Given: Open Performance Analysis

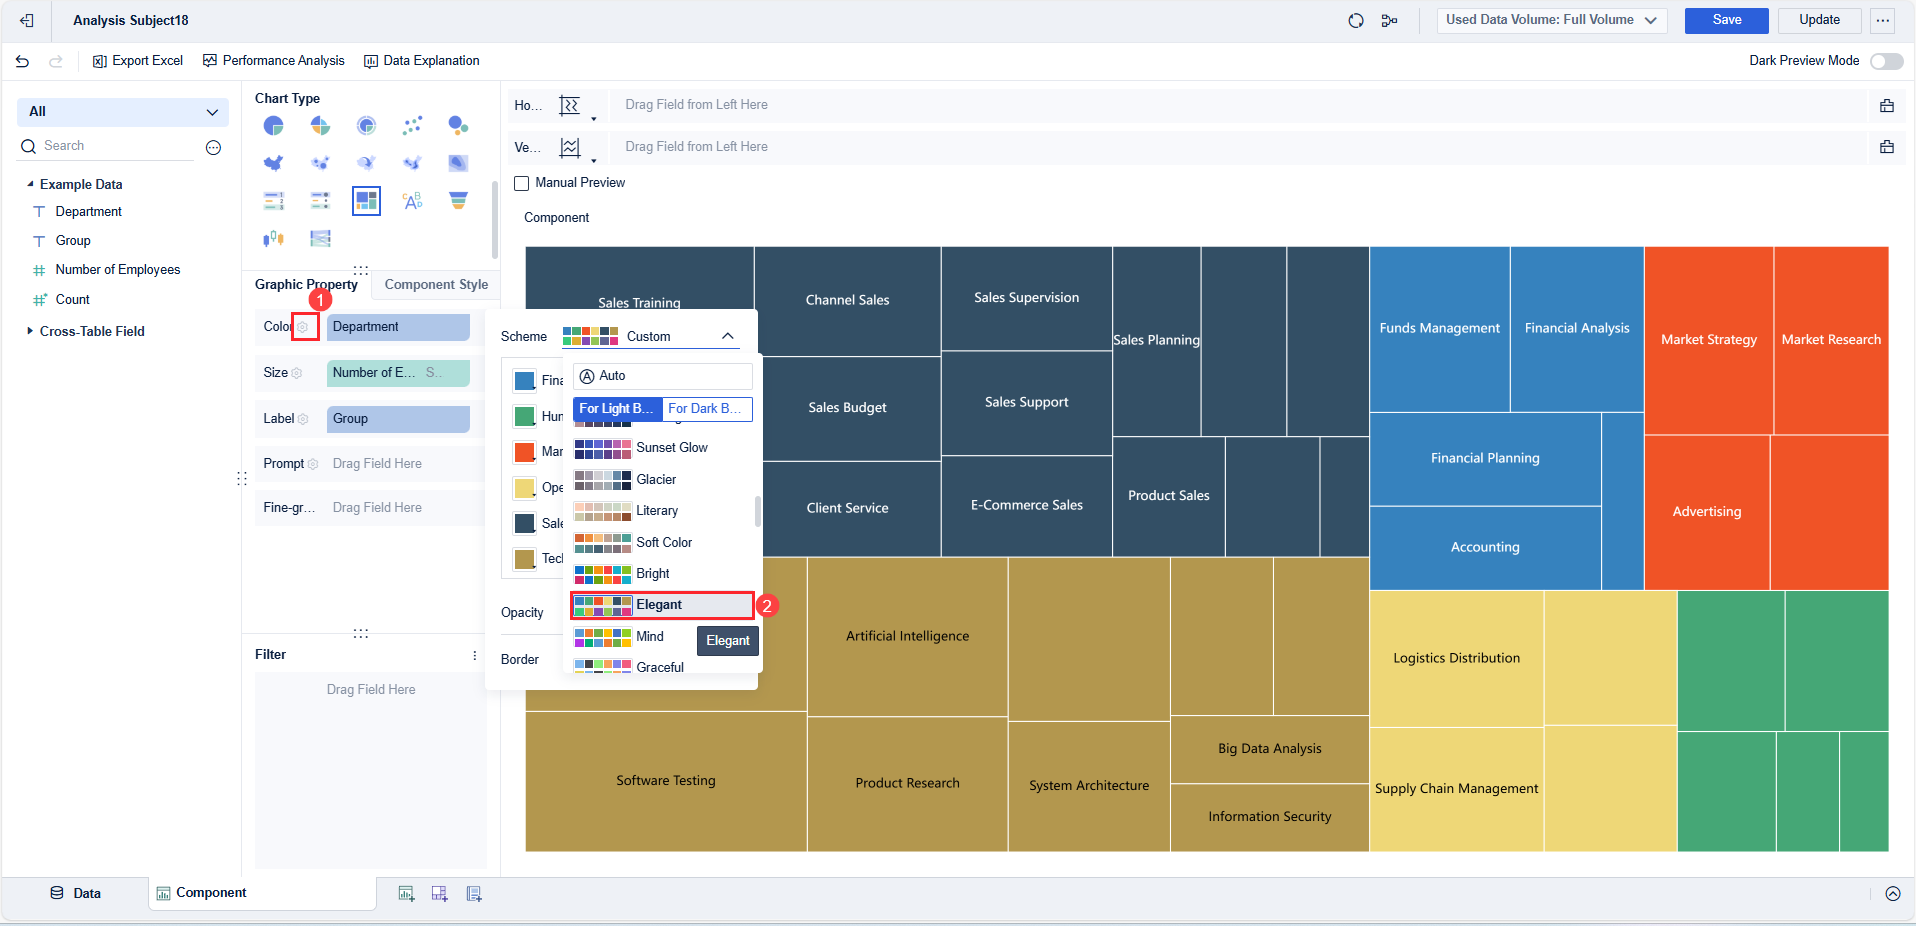Looking at the screenshot, I should (274, 61).
